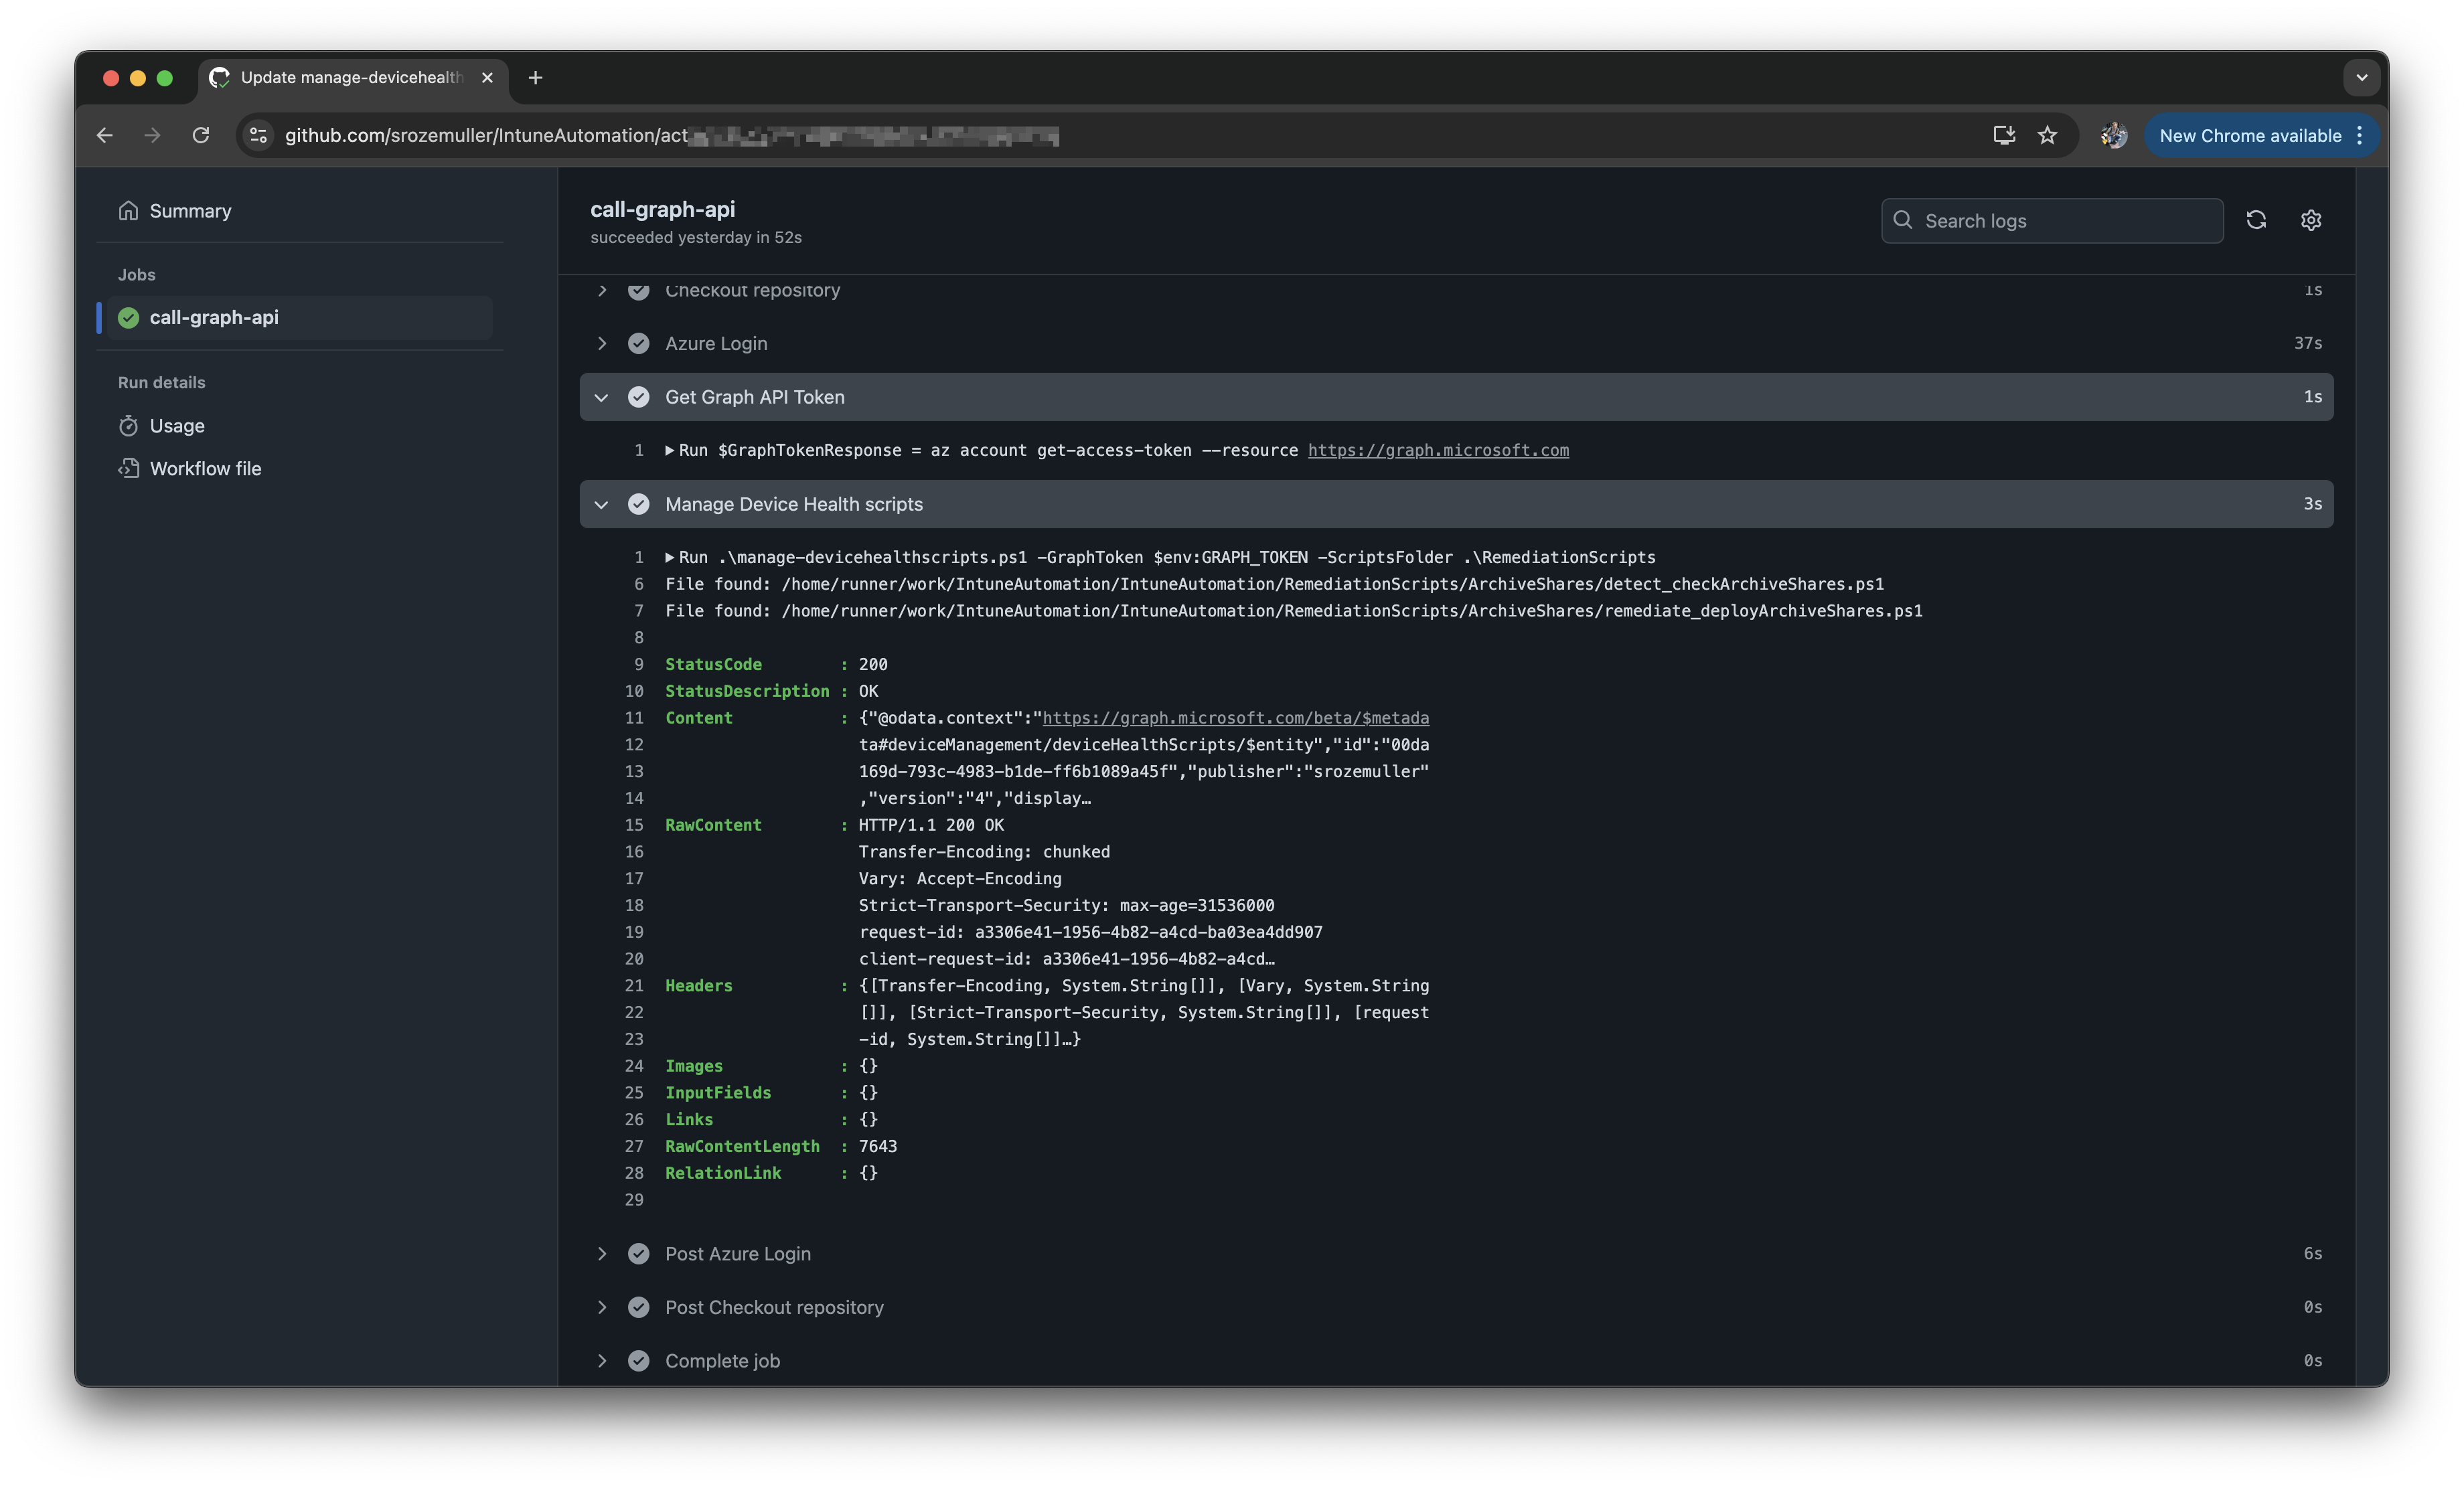This screenshot has height=1486, width=2464.
Task: Bookmark this page with the star icon
Action: click(x=2048, y=135)
